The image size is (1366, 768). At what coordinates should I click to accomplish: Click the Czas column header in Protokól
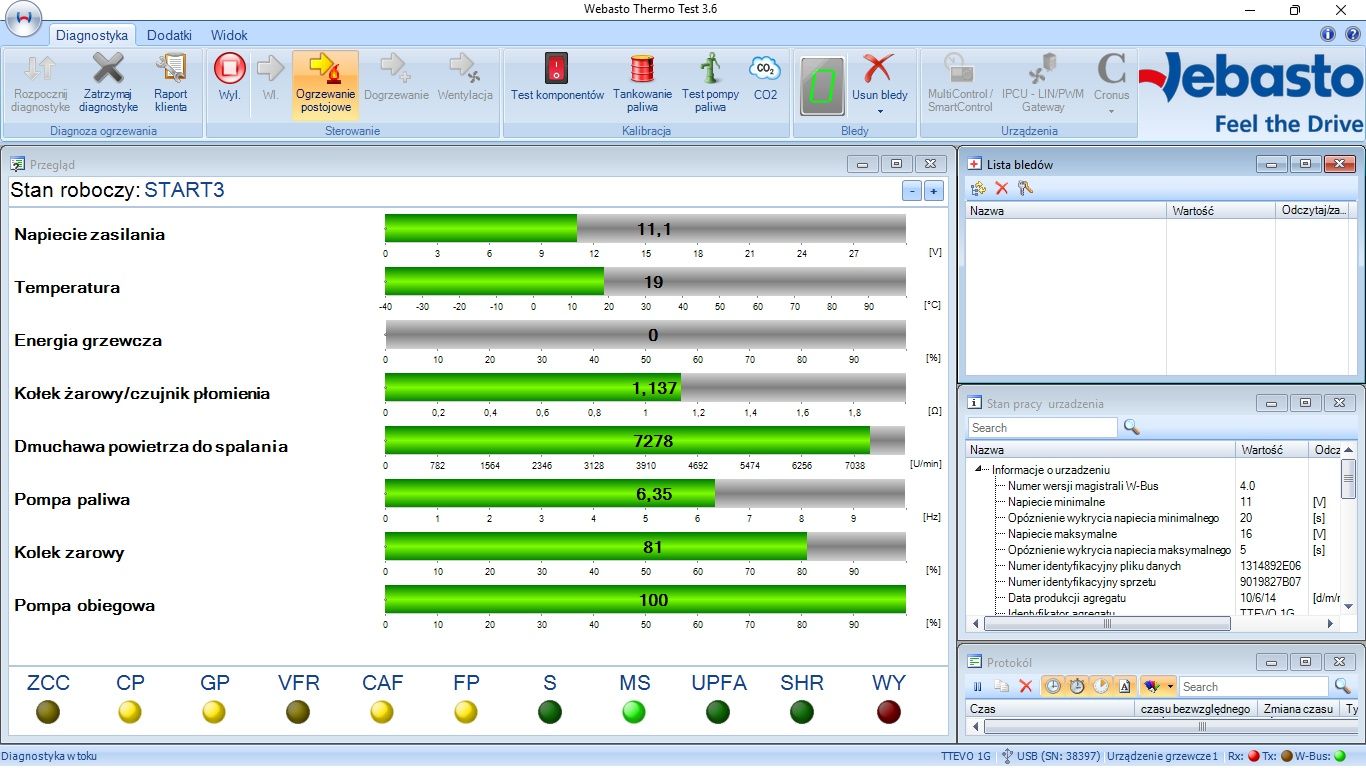point(1052,708)
